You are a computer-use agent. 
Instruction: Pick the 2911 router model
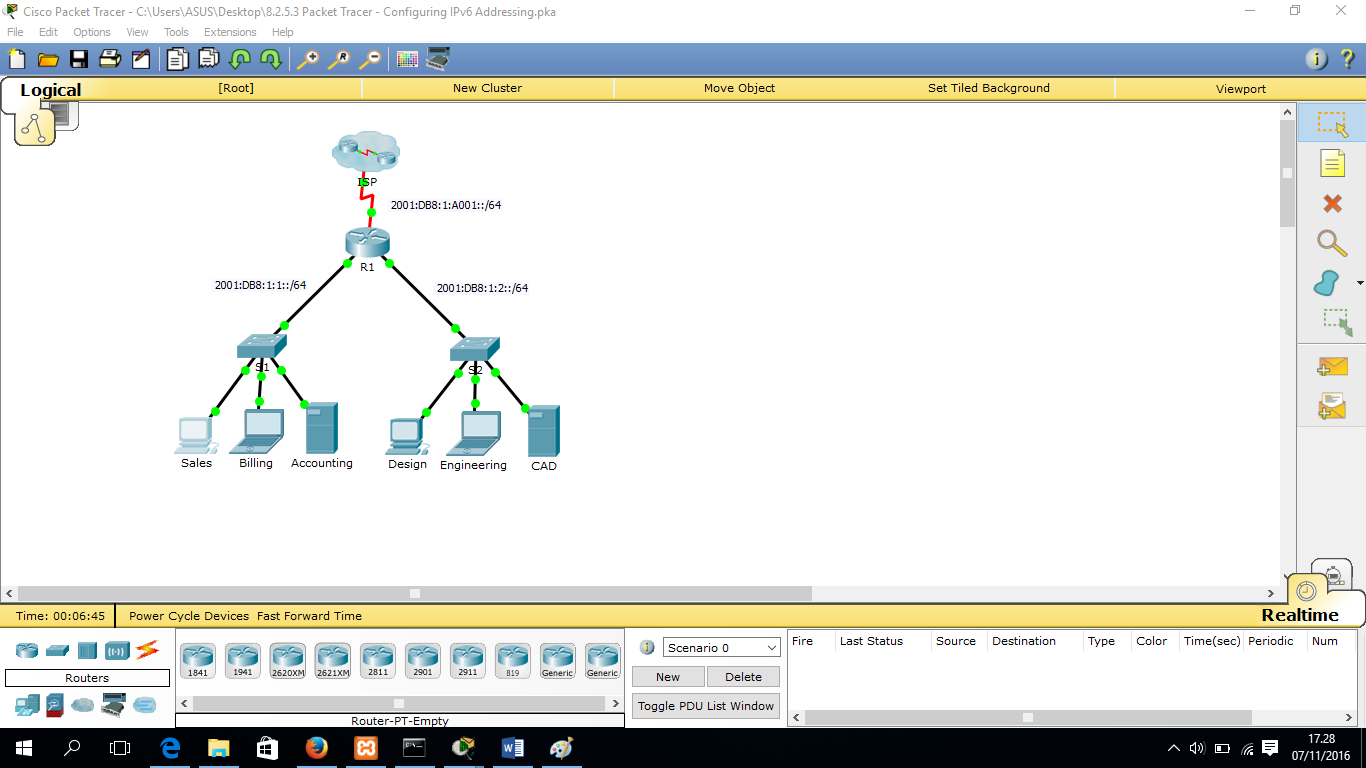[x=467, y=661]
